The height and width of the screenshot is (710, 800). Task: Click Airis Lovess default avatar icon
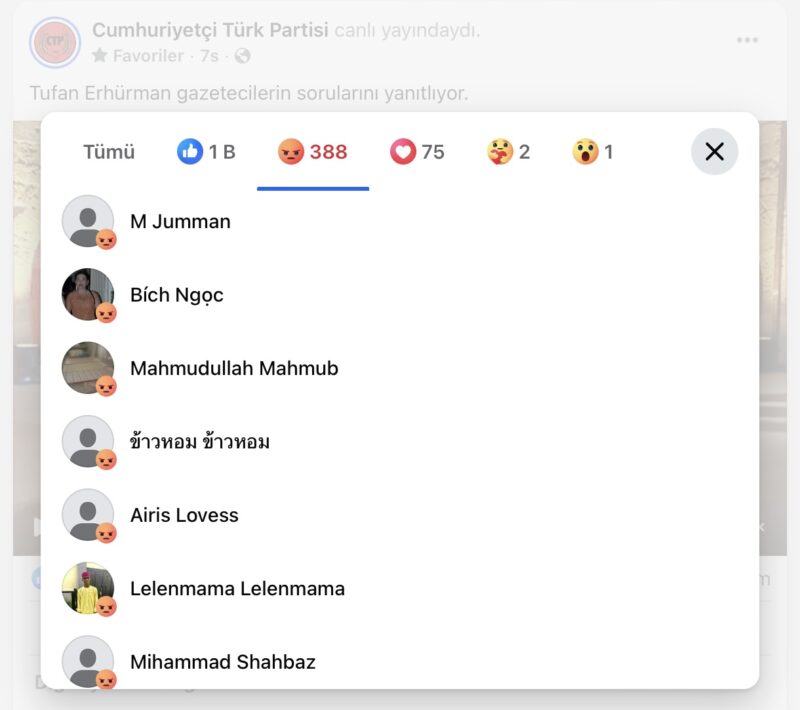[88, 515]
